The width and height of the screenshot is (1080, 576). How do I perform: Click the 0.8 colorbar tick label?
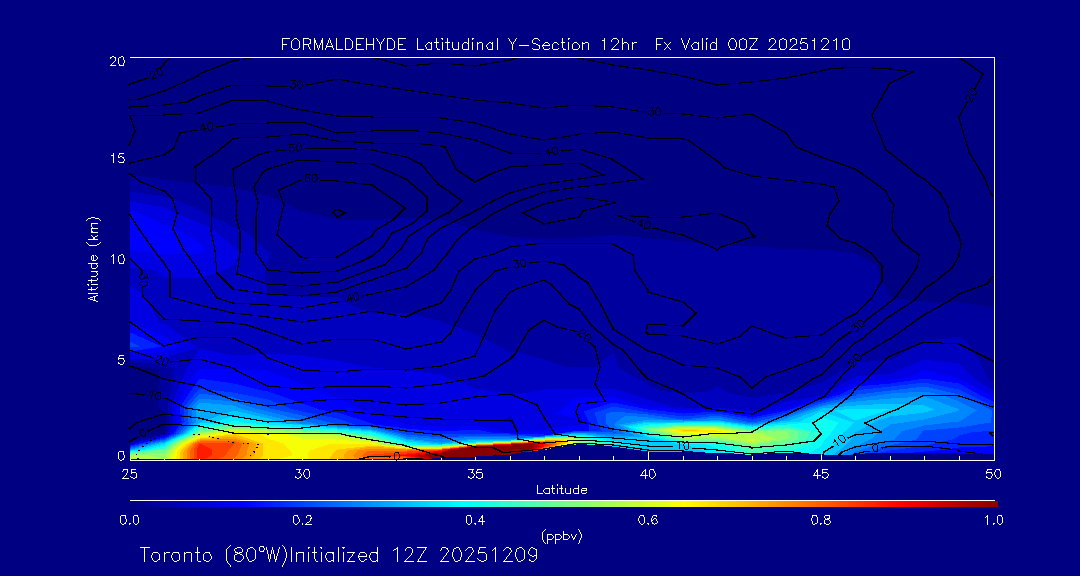click(x=821, y=520)
